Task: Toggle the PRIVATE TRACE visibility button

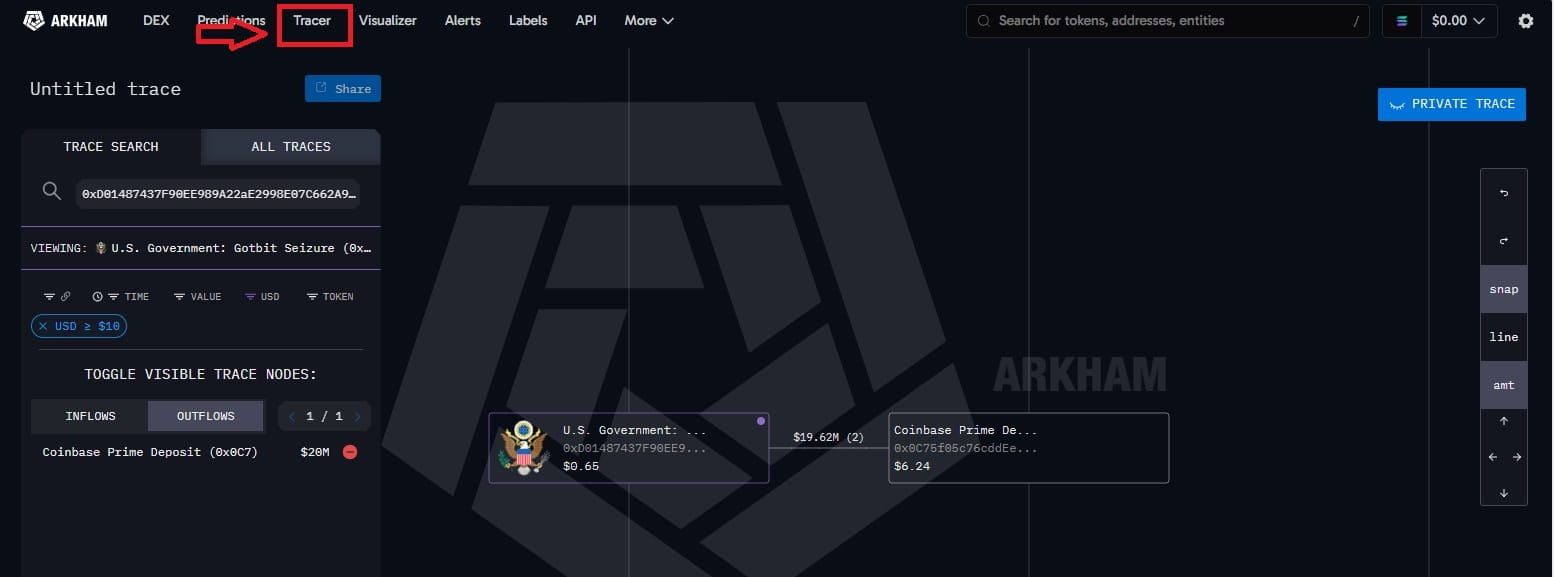Action: (1451, 104)
